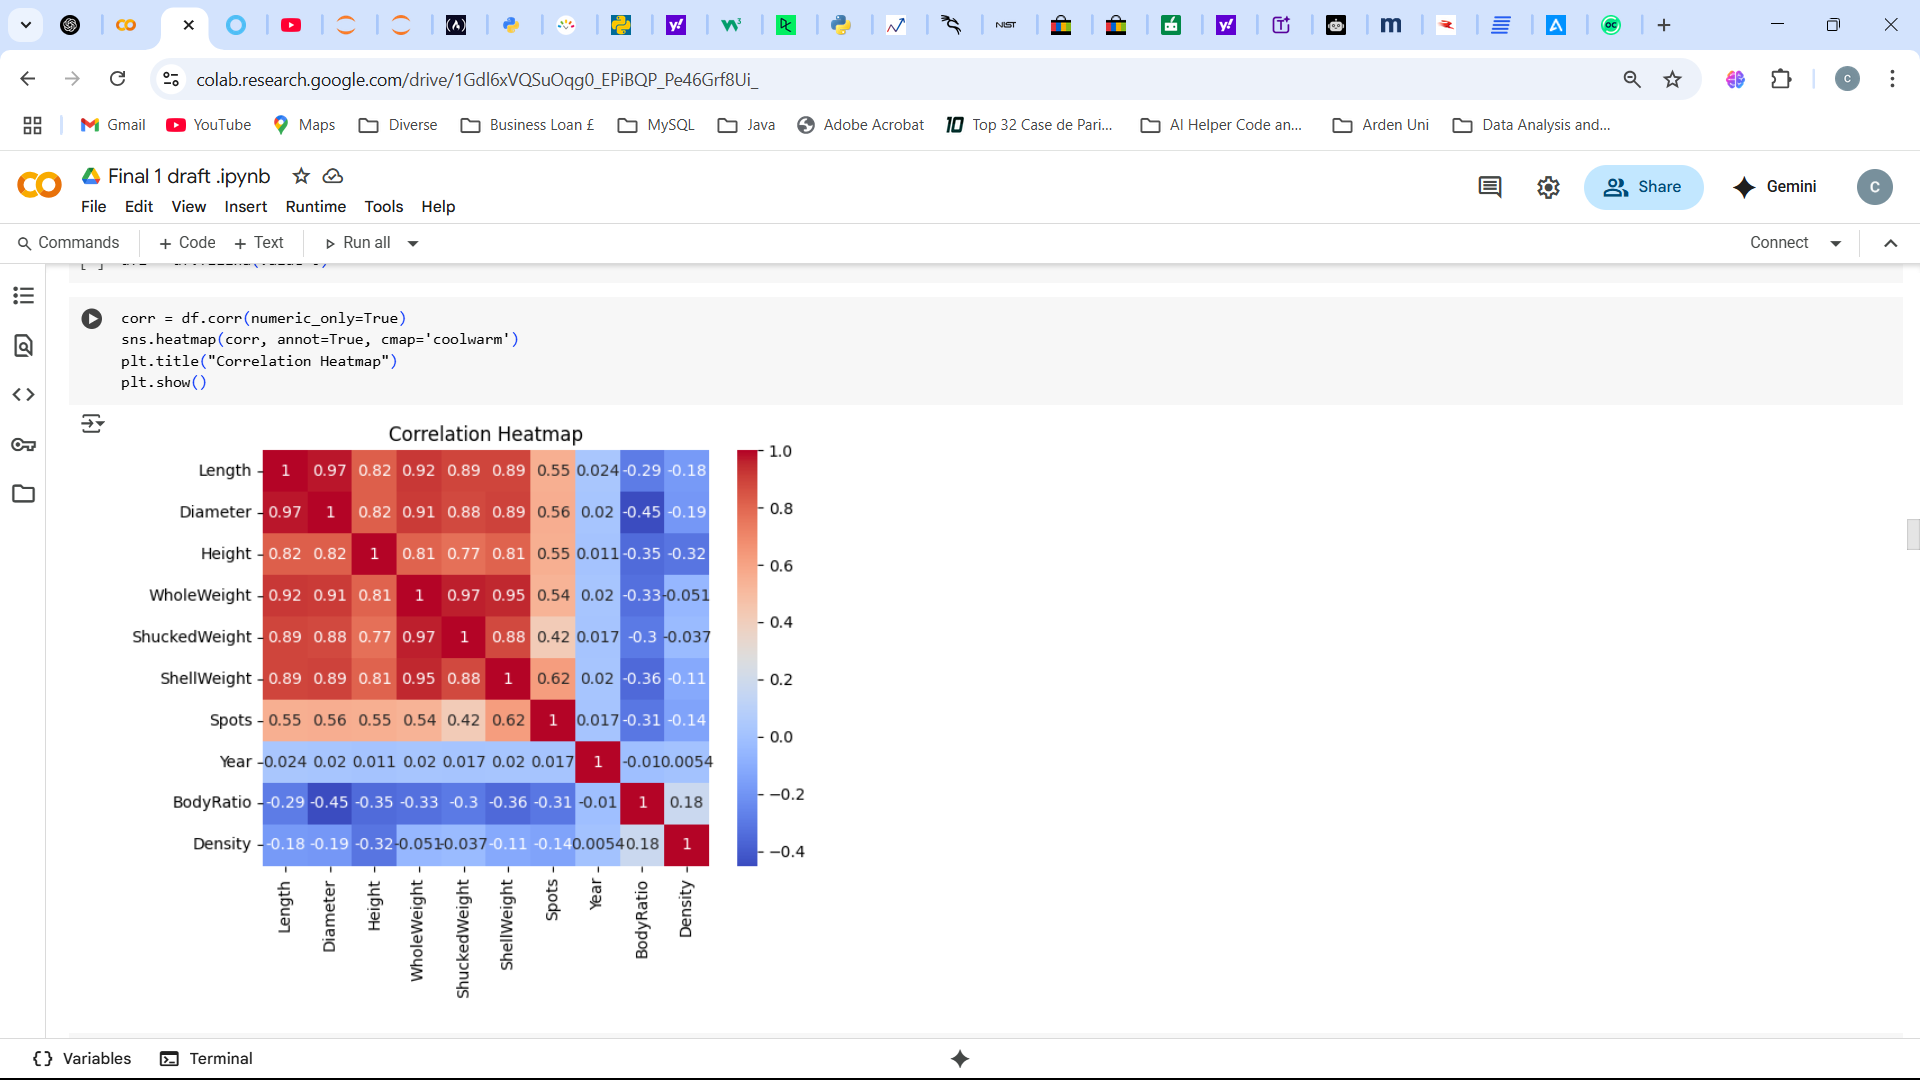Open the Connect options dropdown arrow

pyautogui.click(x=1836, y=243)
